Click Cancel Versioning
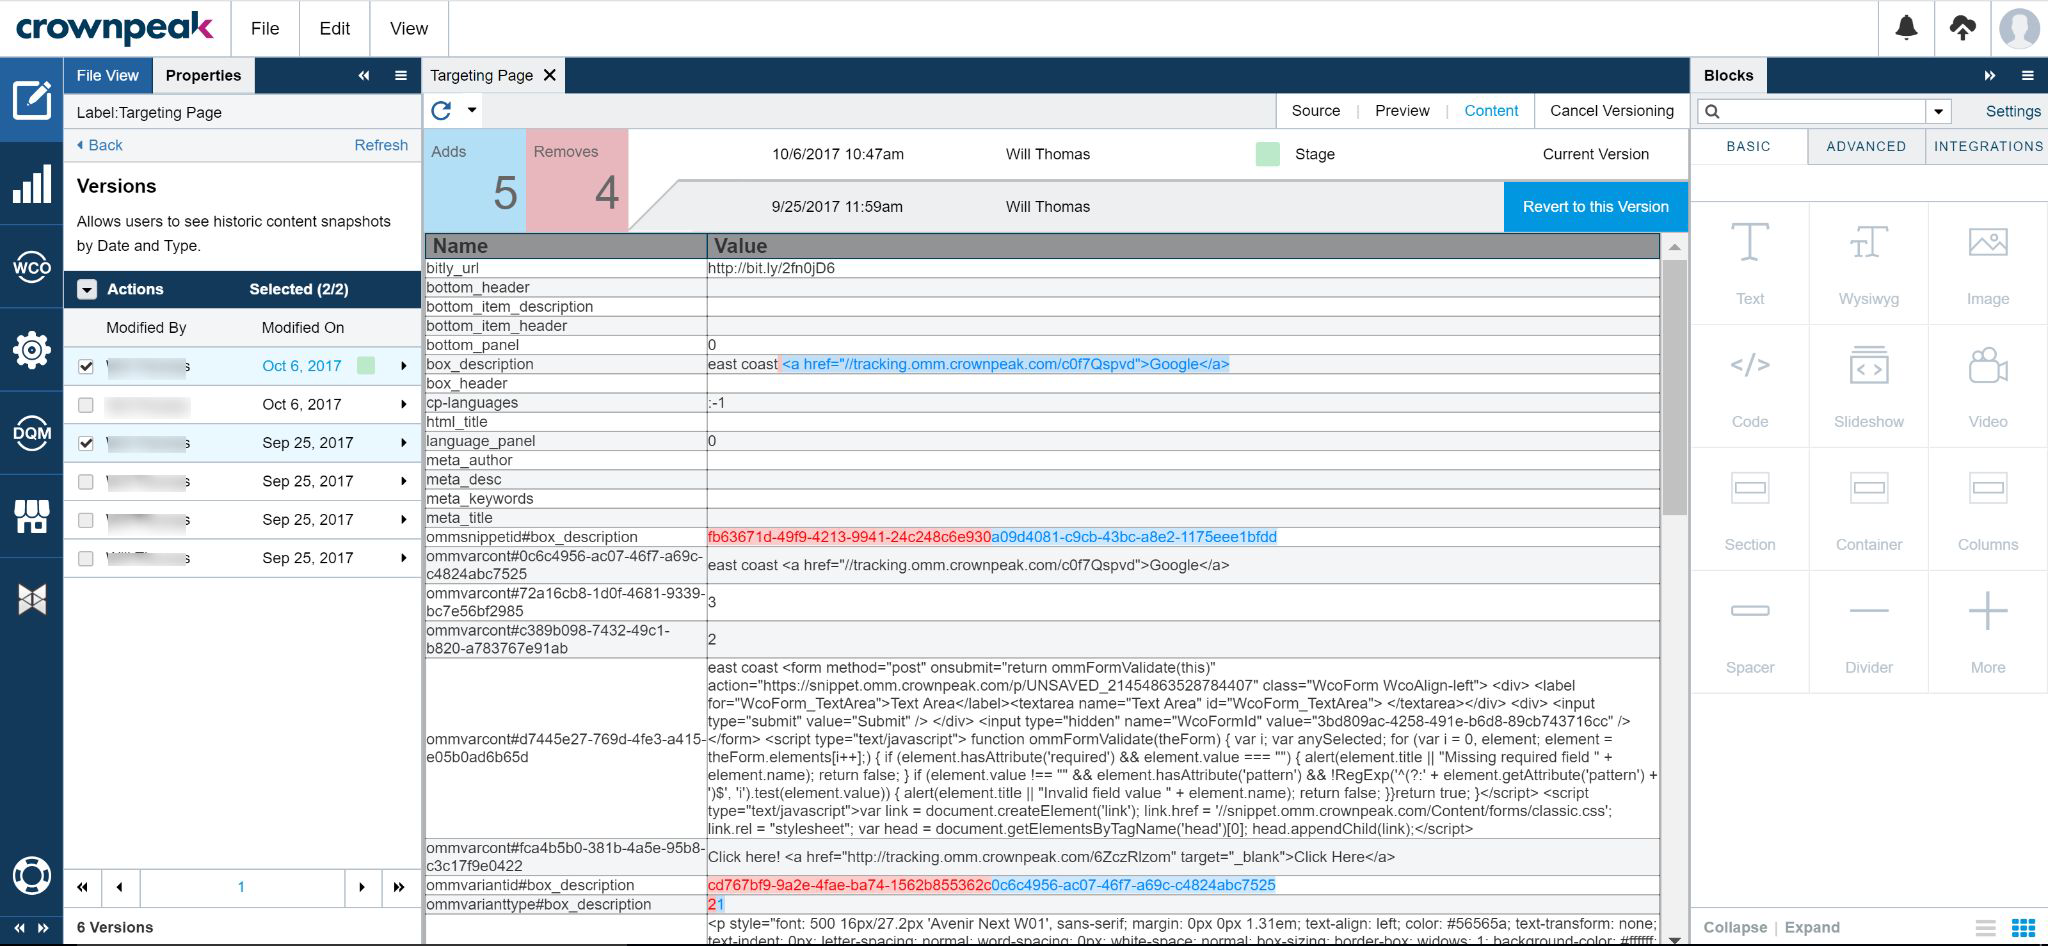 1612,111
